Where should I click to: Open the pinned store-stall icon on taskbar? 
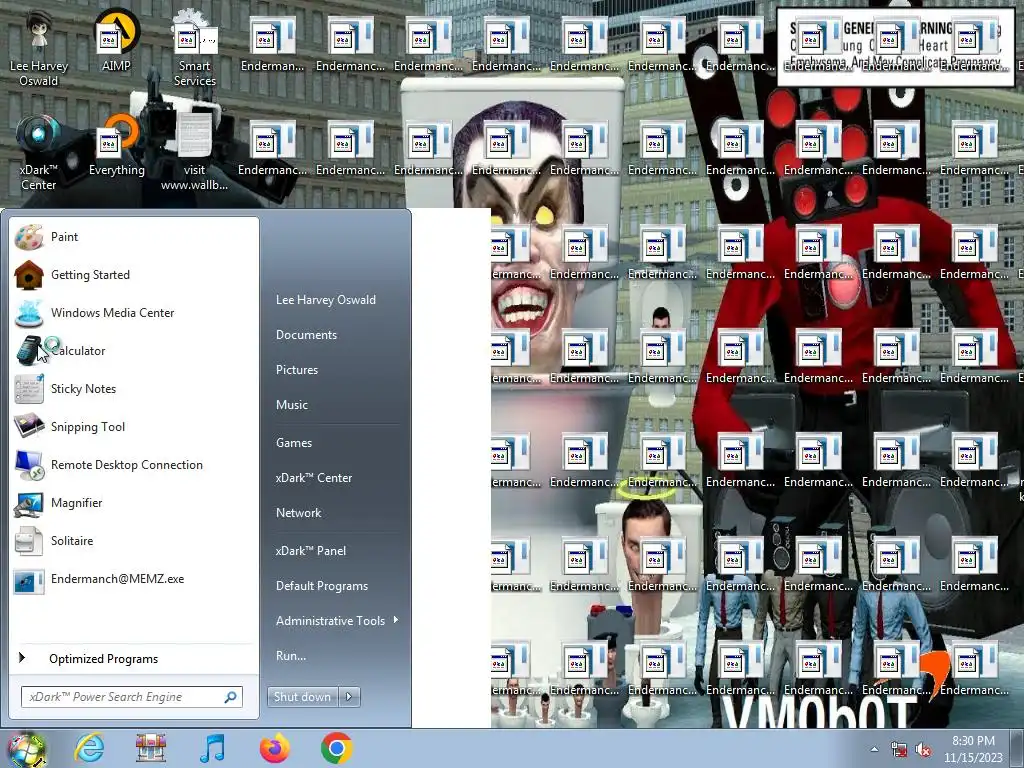point(151,748)
